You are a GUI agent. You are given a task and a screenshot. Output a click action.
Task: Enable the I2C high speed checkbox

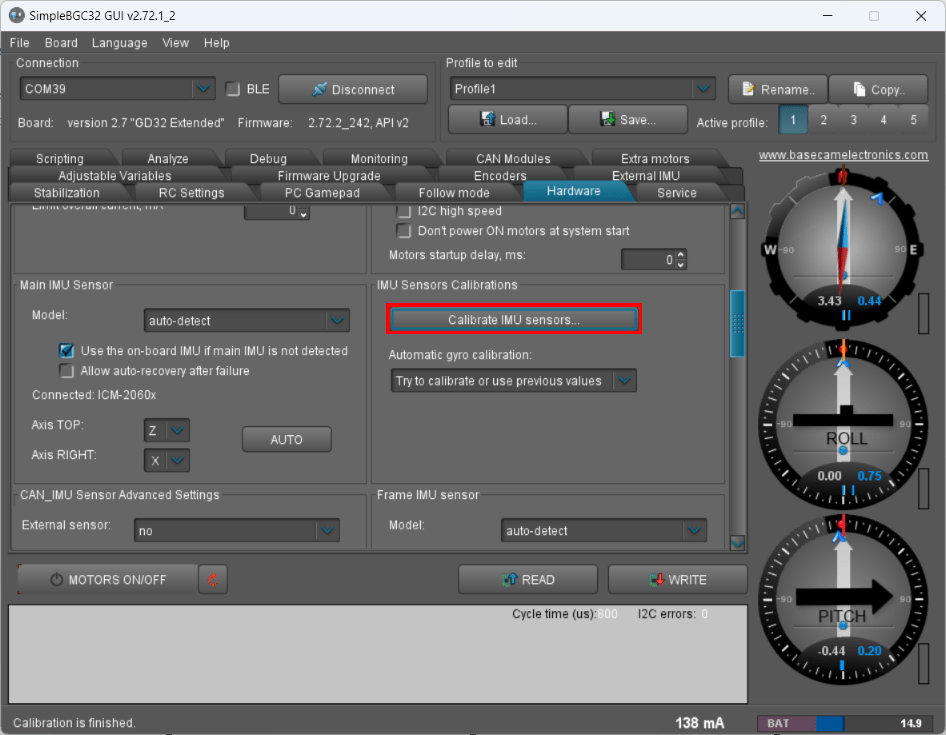pyautogui.click(x=403, y=211)
